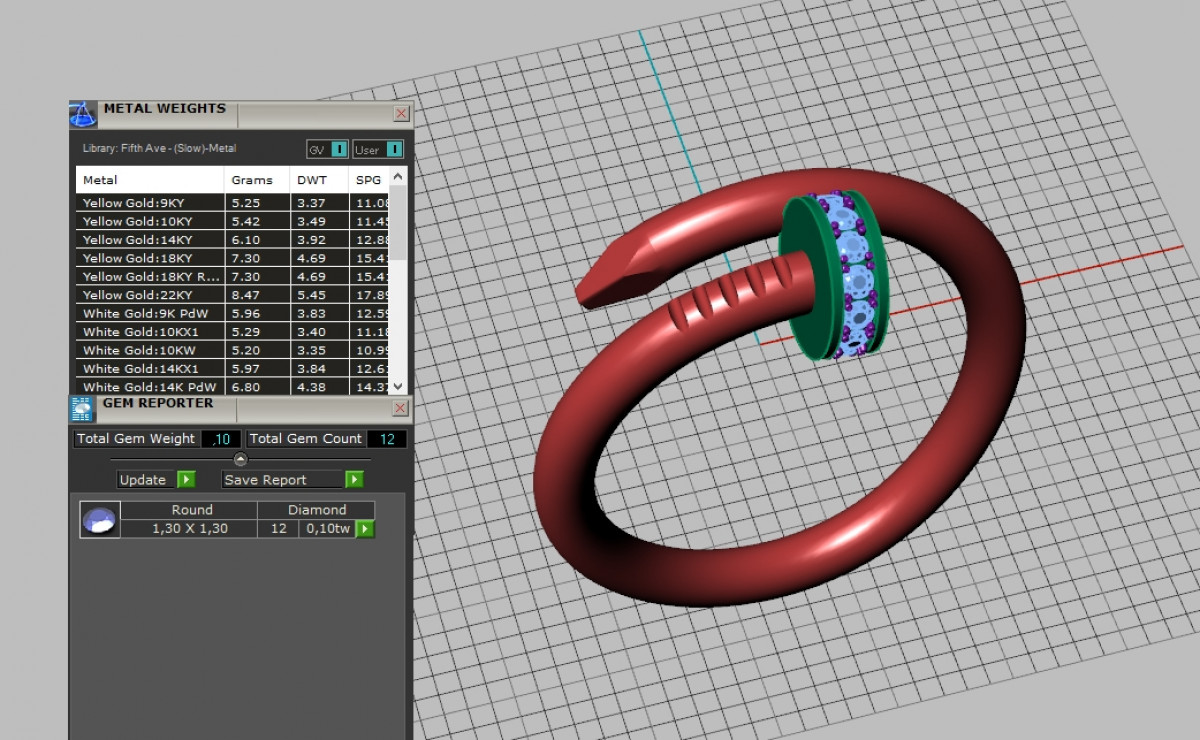Click the green arrow next to 0,10tw

(x=365, y=528)
